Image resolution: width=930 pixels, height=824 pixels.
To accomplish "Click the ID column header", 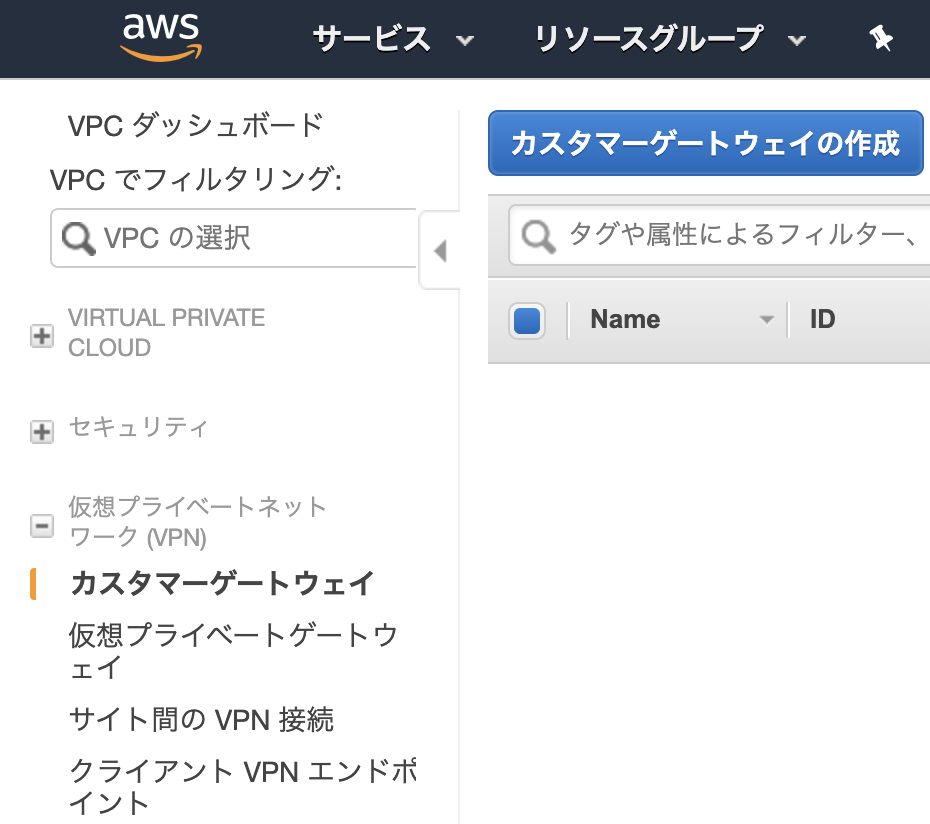I will pyautogui.click(x=822, y=319).
